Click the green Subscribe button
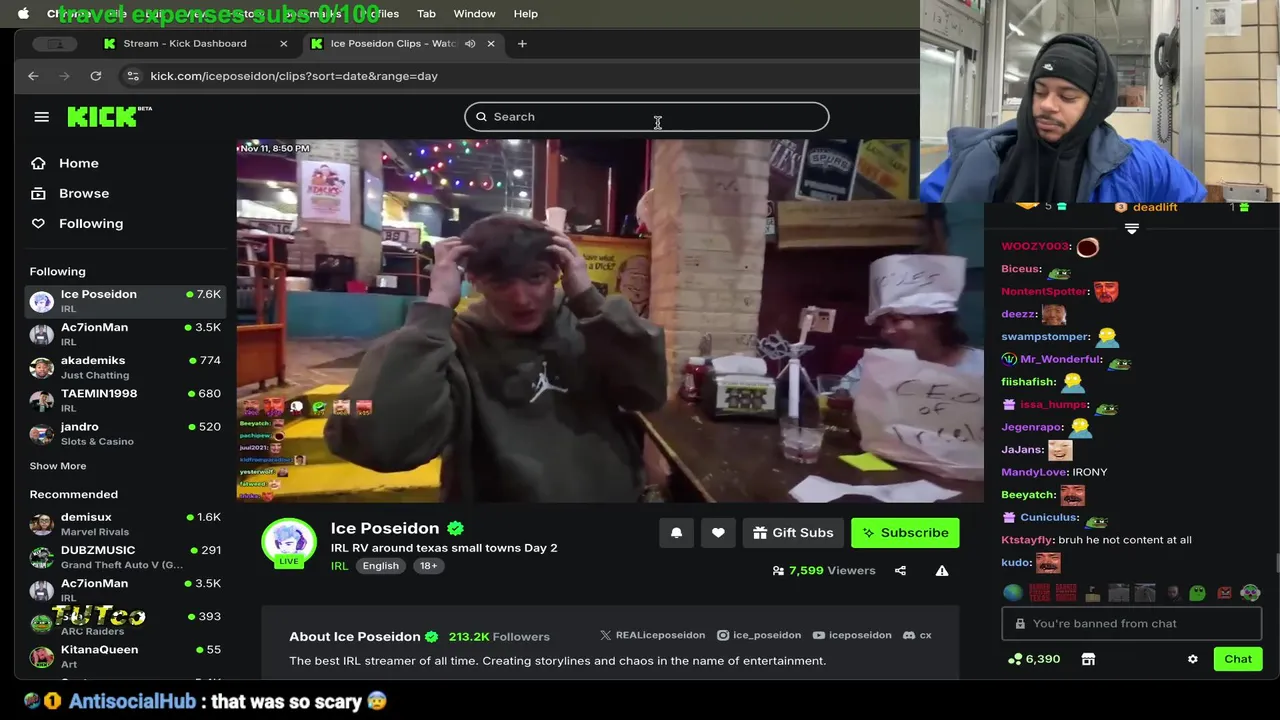 click(905, 533)
